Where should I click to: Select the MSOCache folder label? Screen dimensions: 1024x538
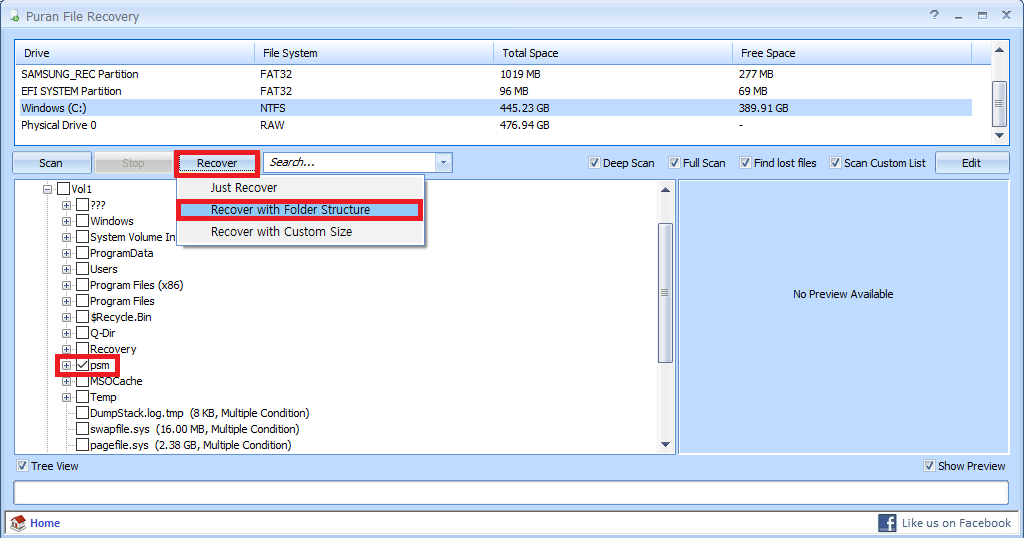pyautogui.click(x=116, y=381)
